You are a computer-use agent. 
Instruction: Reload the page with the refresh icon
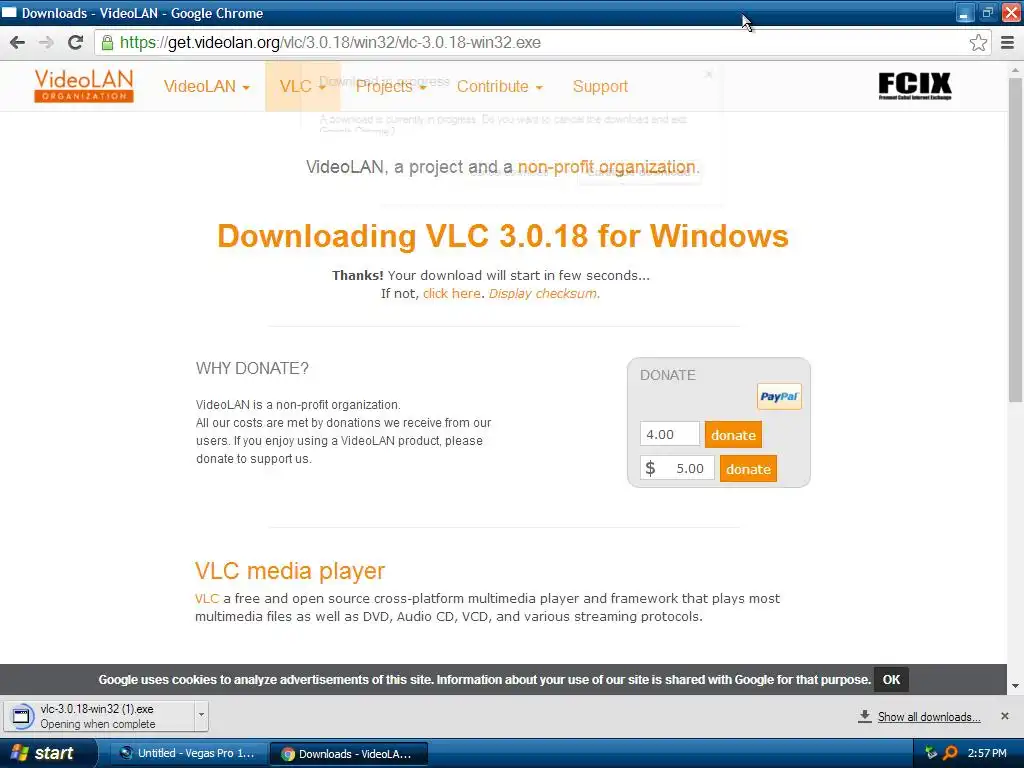coord(76,42)
